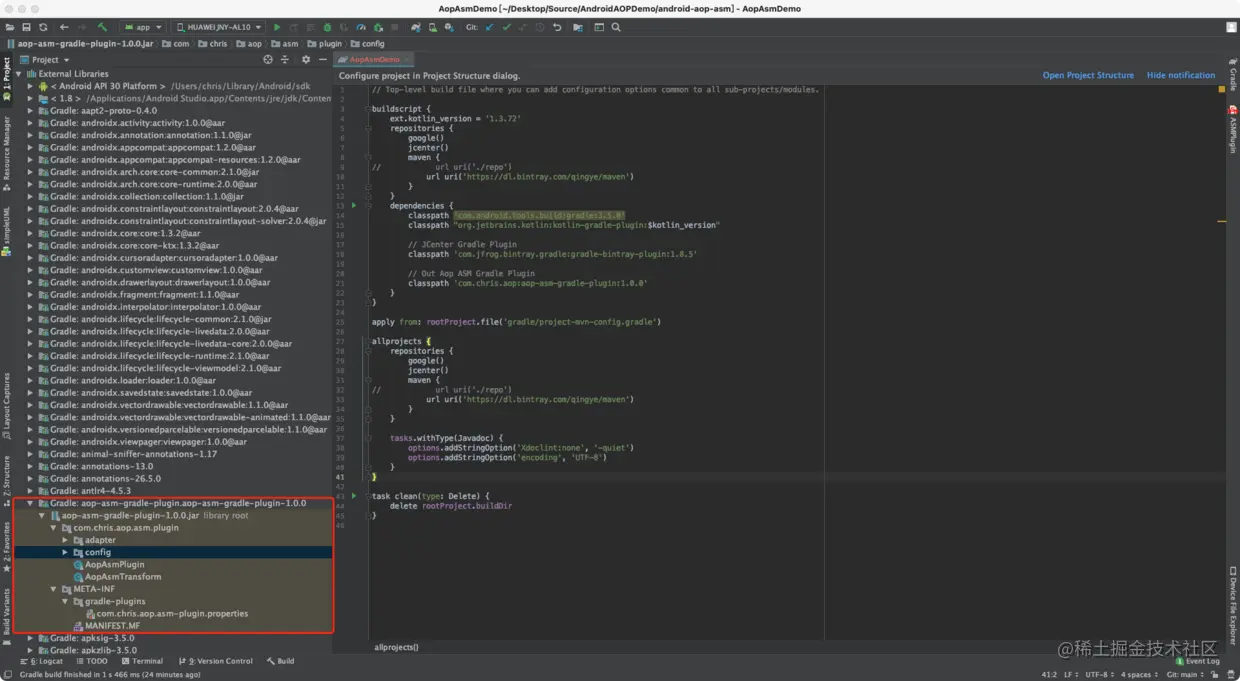
Task: Click run gutter icon beside task clean
Action: (354, 496)
